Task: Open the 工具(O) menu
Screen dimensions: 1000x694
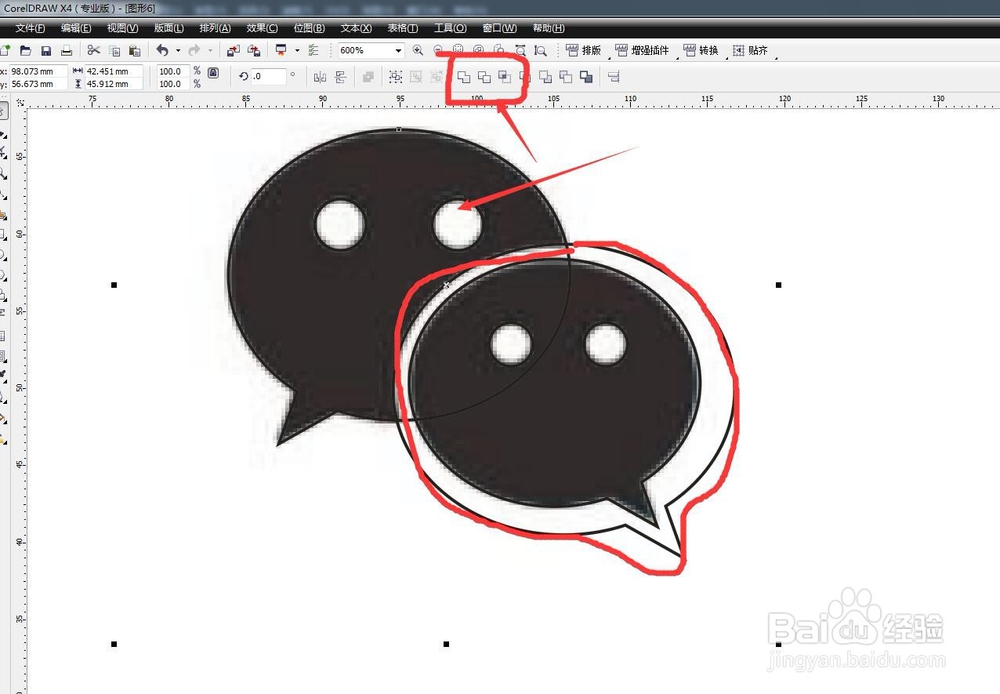Action: coord(450,28)
